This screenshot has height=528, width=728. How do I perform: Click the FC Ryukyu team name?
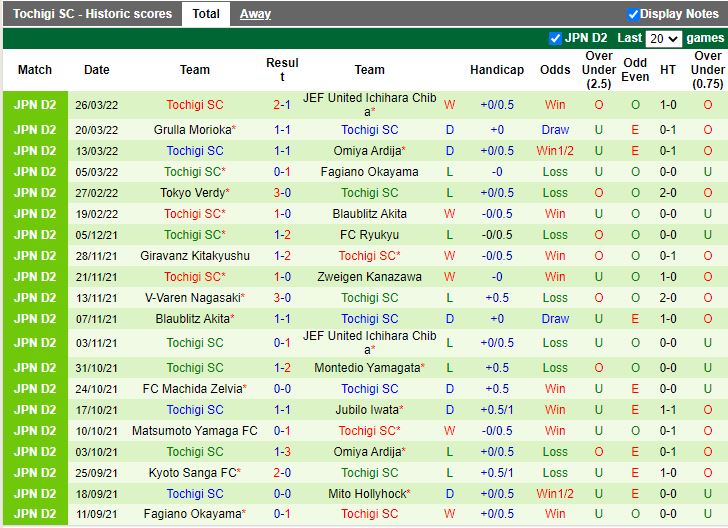(369, 235)
